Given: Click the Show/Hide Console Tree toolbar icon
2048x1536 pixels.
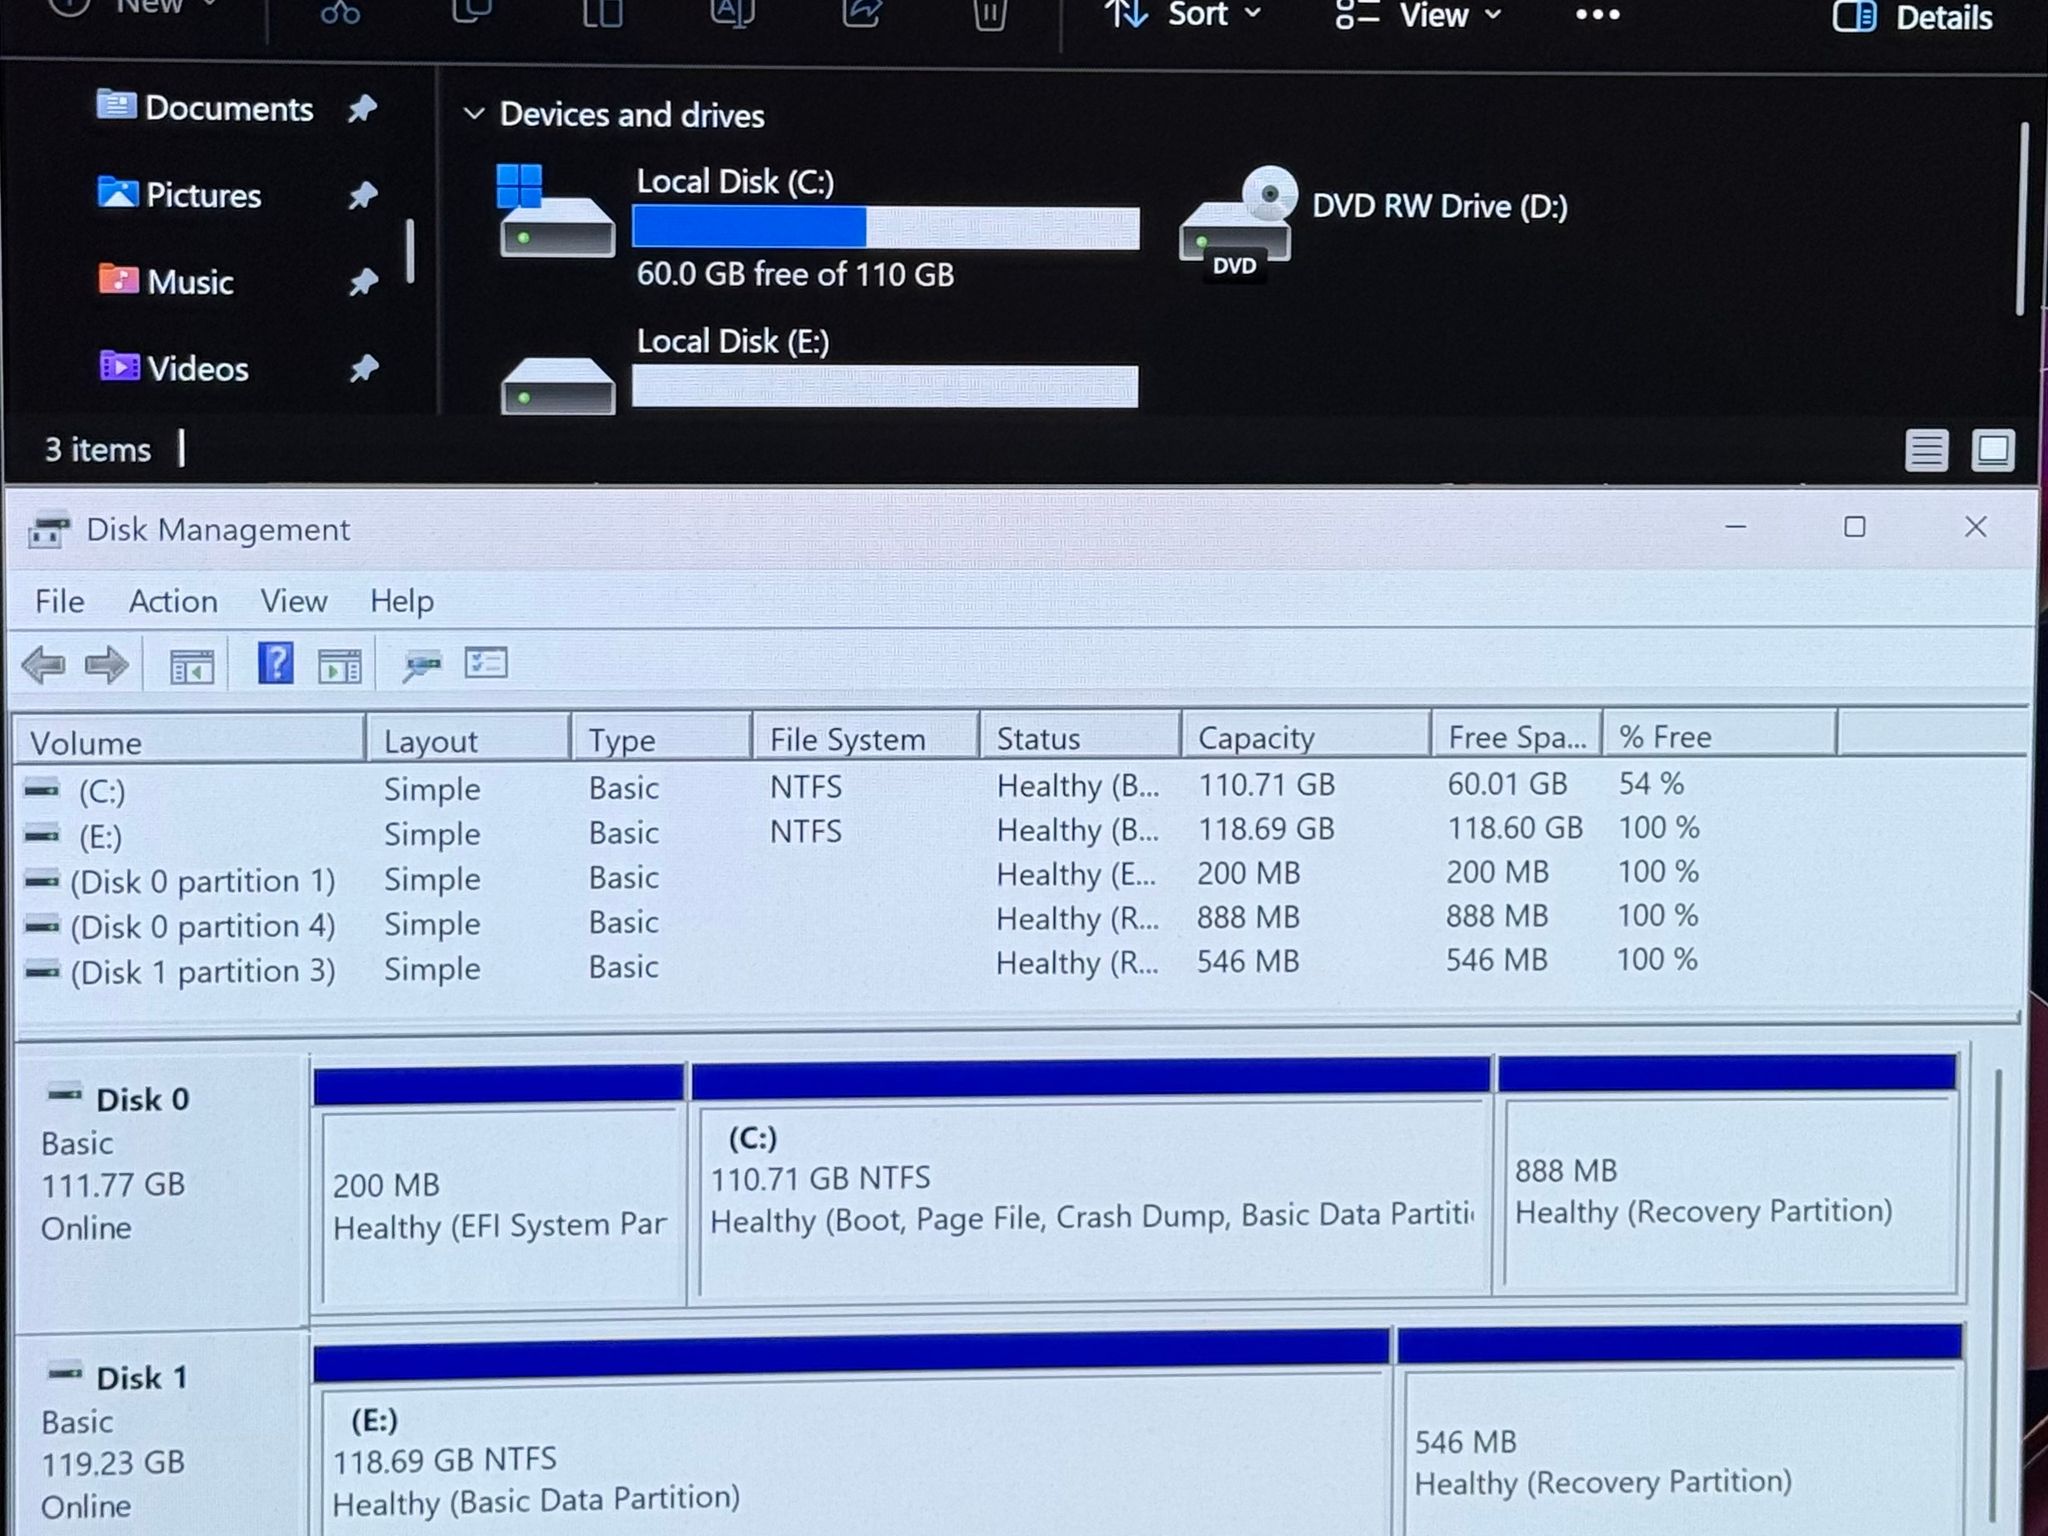Looking at the screenshot, I should click(192, 666).
